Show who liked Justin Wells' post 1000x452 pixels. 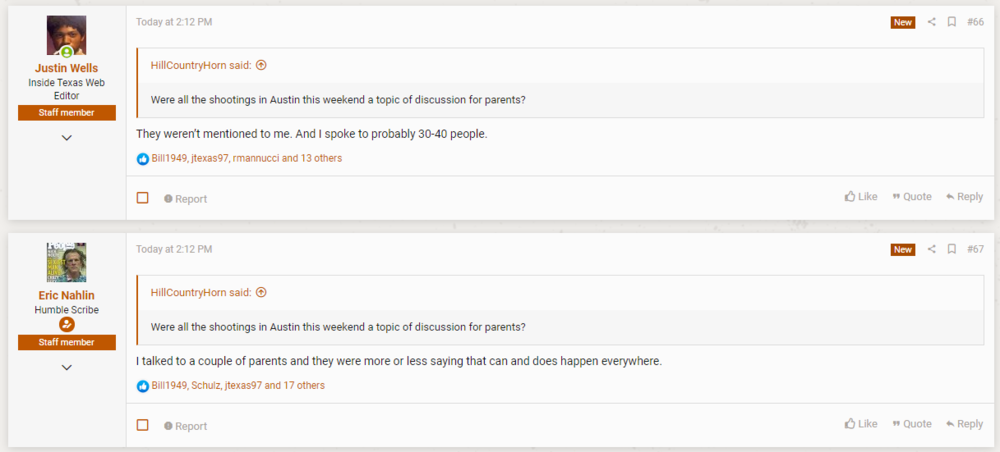point(246,158)
